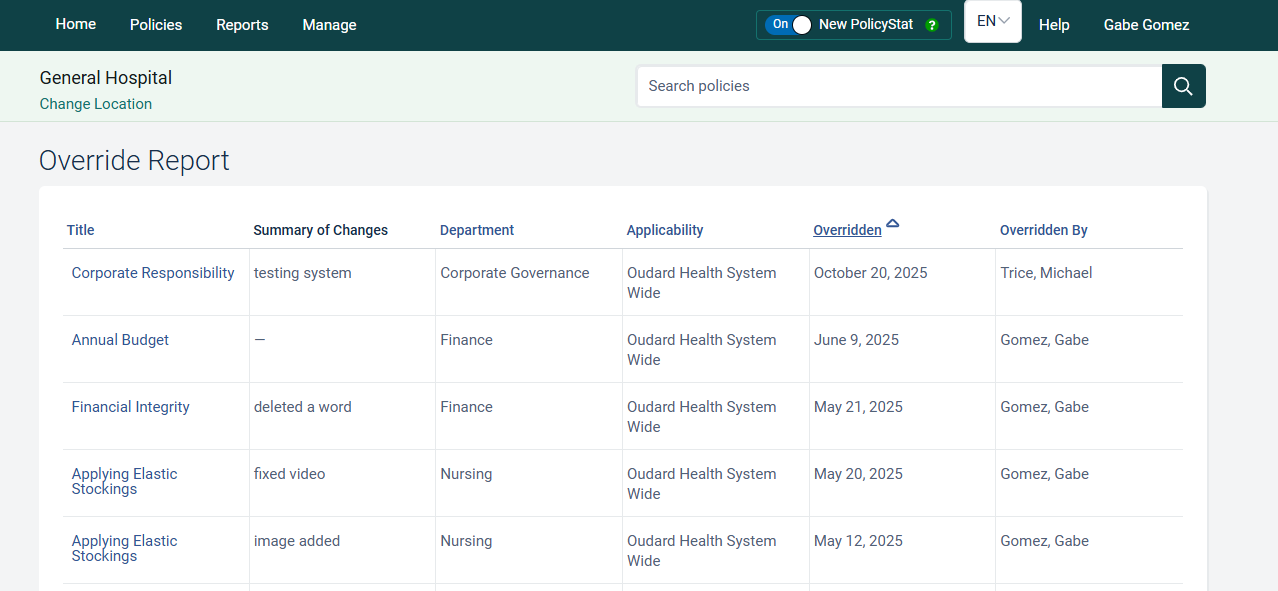This screenshot has width=1278, height=591.
Task: Sort by the Overridden By column header
Action: (1043, 230)
